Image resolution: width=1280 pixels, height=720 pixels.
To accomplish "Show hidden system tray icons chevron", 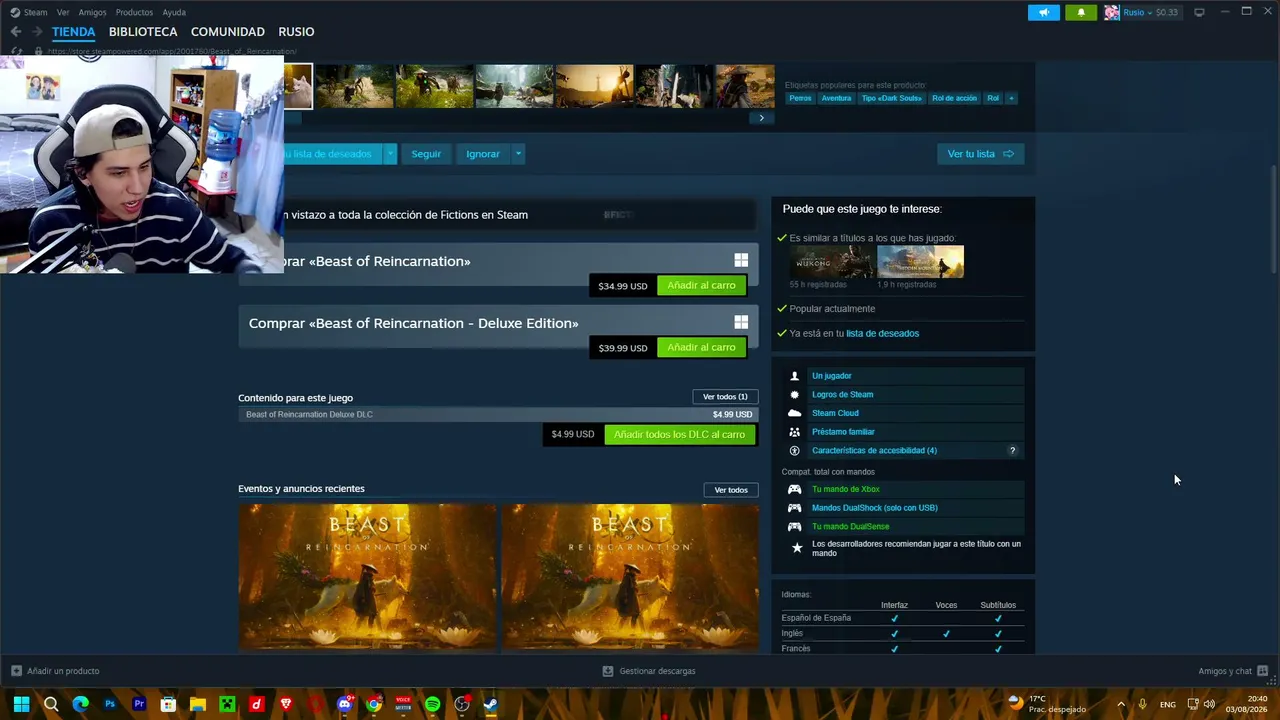I will click(1121, 704).
